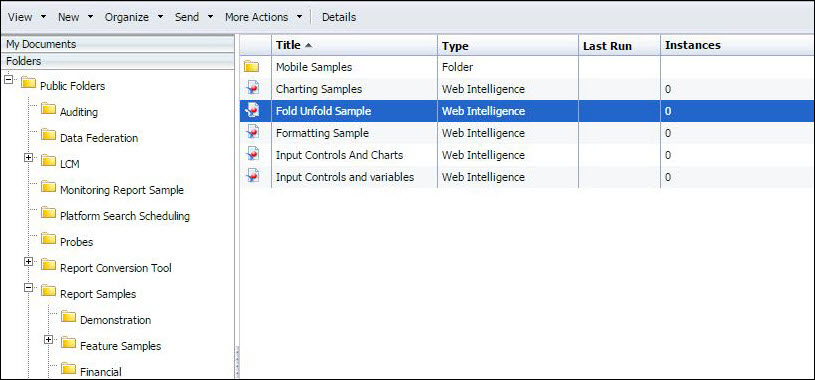Screen dimensions: 815x380
Task: Click the Fold Unfold Sample document icon
Action: click(x=252, y=110)
